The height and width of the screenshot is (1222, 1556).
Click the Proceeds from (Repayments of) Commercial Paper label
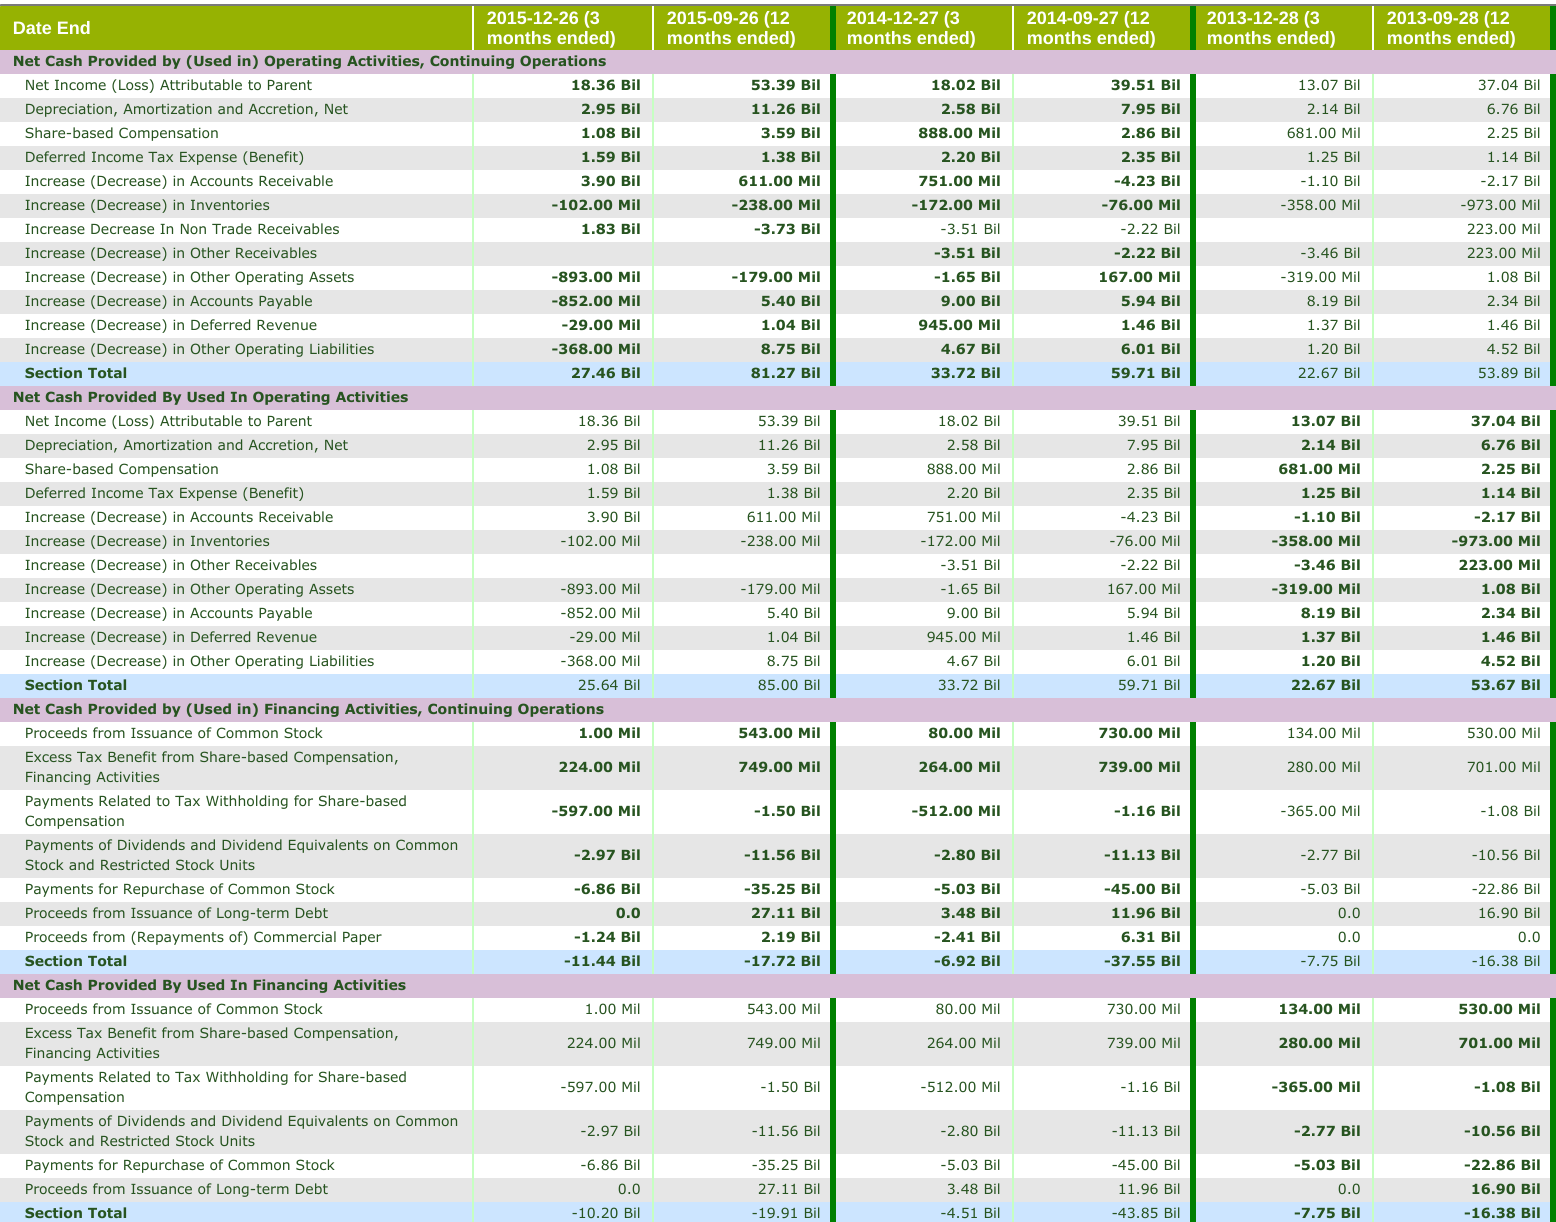[x=203, y=937]
